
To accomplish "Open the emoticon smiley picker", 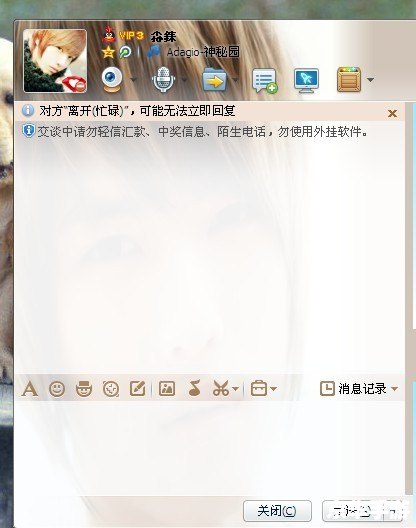I will 57,389.
